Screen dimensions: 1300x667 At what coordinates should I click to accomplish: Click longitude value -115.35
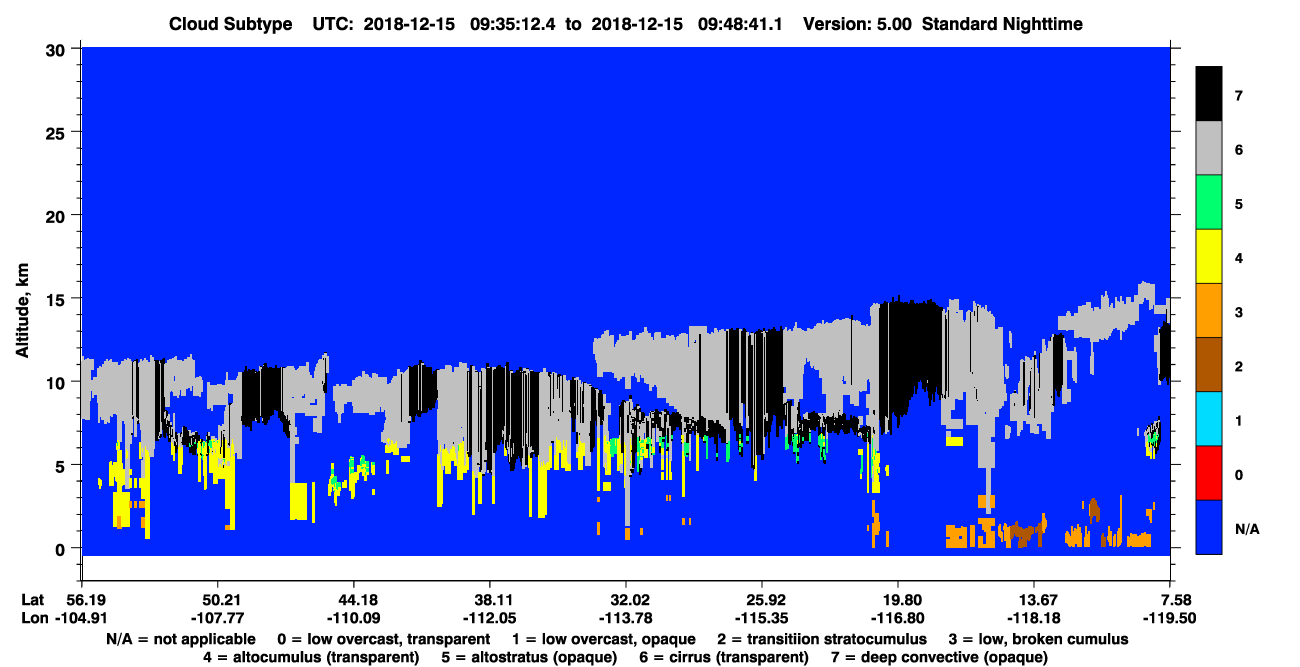coord(761,618)
